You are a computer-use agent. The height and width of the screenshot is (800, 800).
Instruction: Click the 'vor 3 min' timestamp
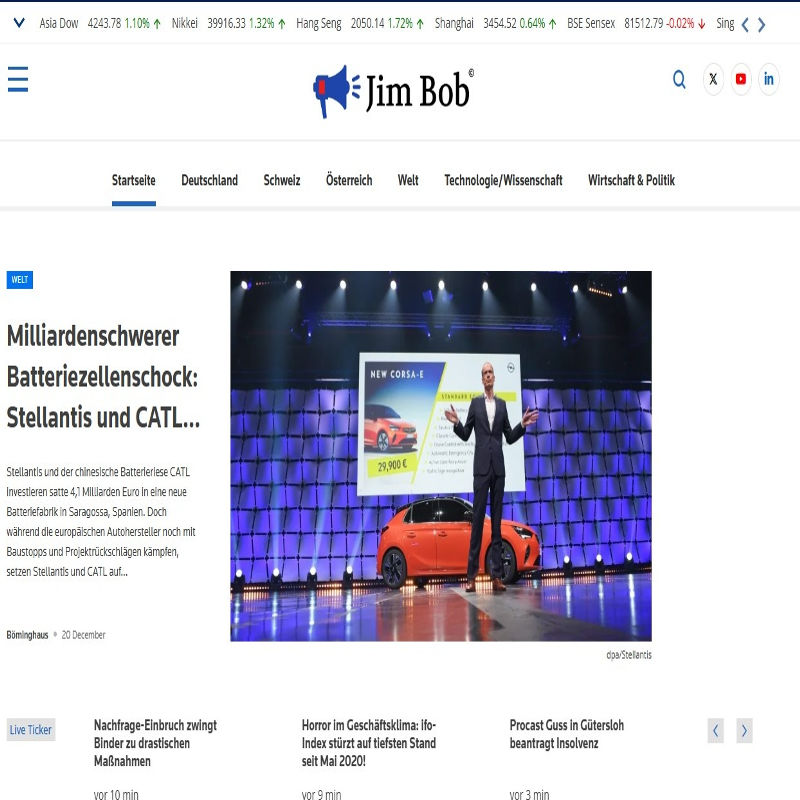pyautogui.click(x=529, y=795)
